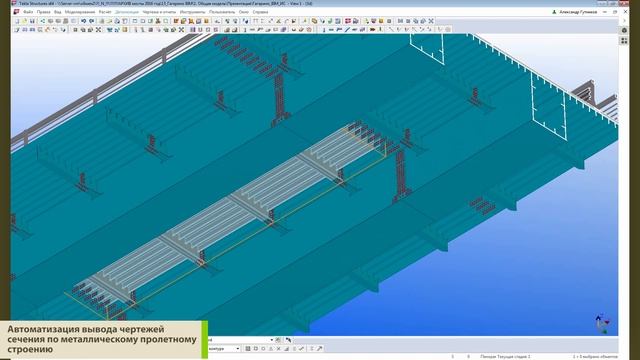Open the Расчет menu
Viewport: 640px width, 360px height.
point(105,12)
